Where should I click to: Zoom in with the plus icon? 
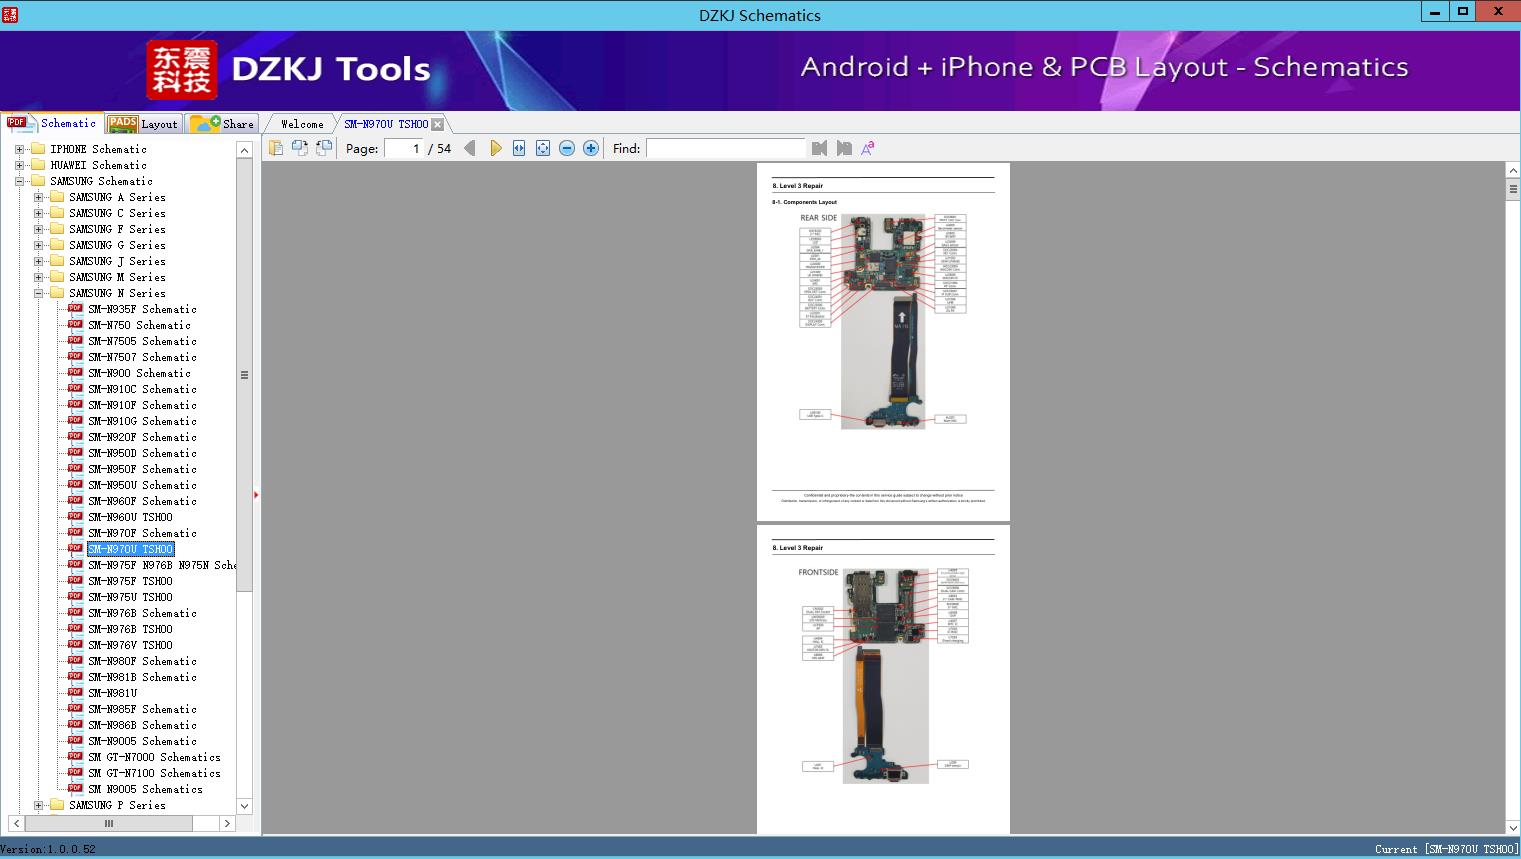(x=591, y=148)
